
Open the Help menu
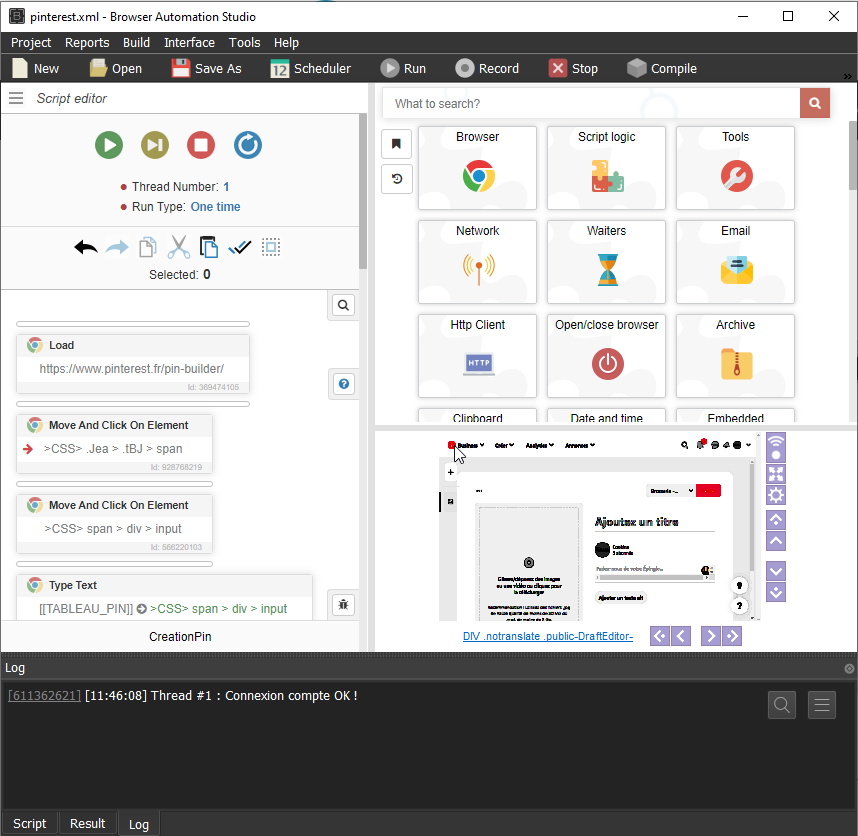pyautogui.click(x=286, y=43)
